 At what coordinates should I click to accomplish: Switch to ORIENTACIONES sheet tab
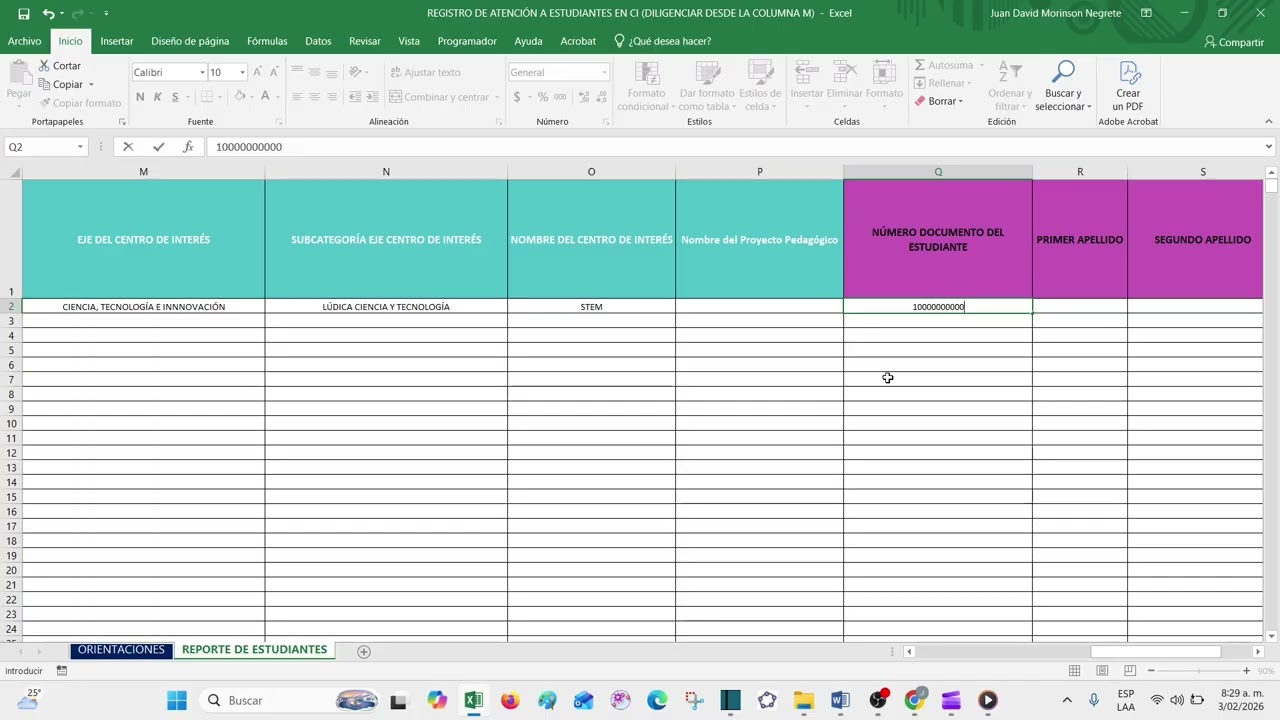121,650
